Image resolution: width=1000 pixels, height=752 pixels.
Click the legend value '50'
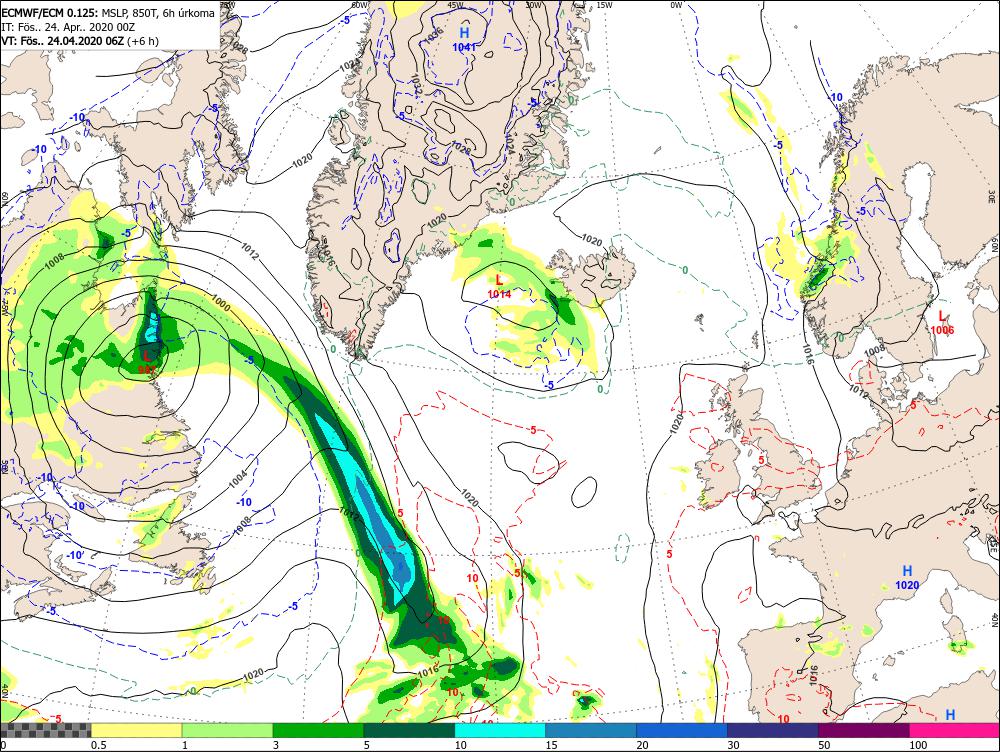[824, 745]
